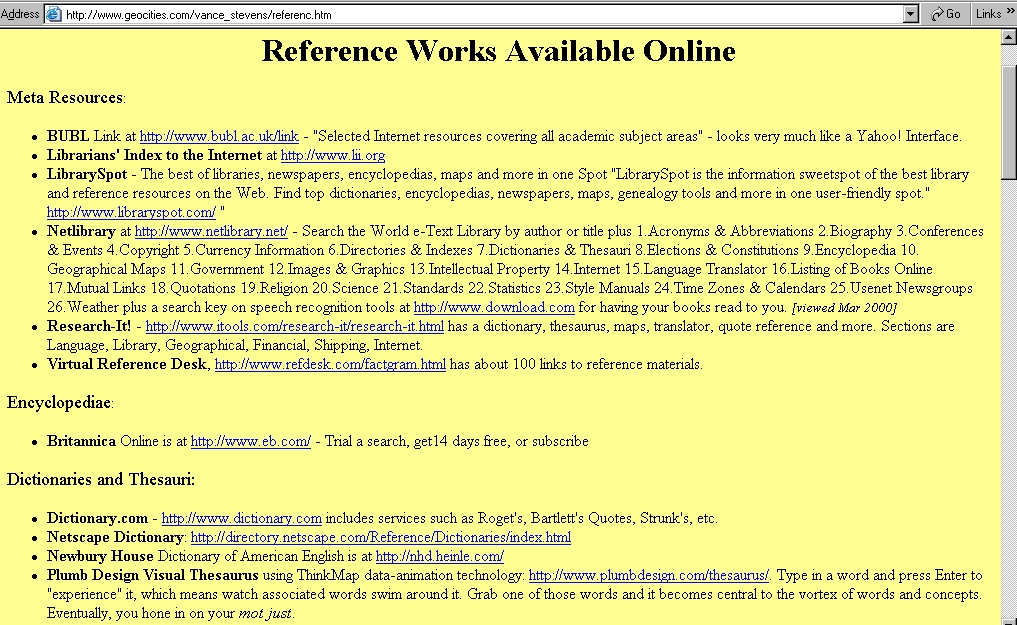Image resolution: width=1017 pixels, height=625 pixels.
Task: Open the Netscape Dictionary directory link
Action: click(380, 537)
